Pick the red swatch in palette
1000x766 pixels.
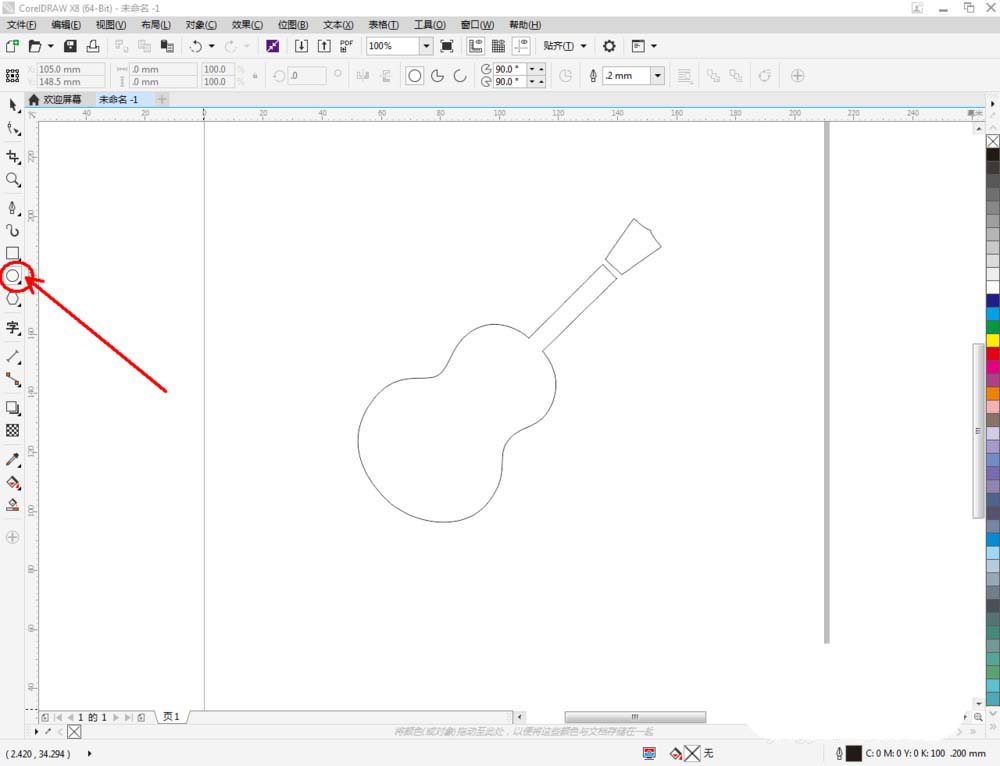tap(993, 353)
